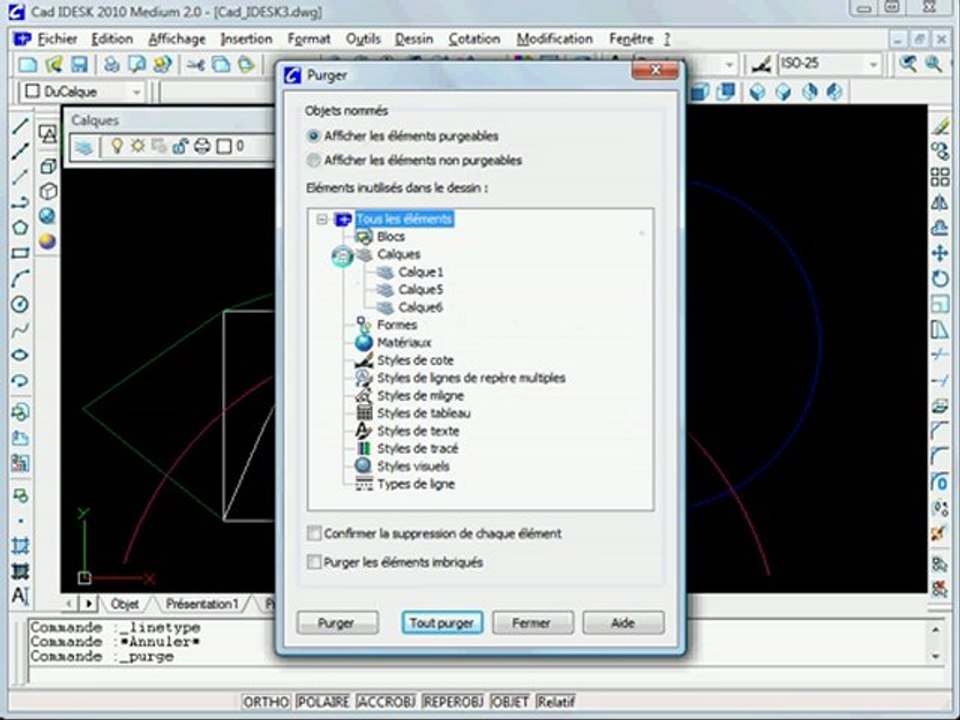Screen dimensions: 960x720
Task: Select the Line tool in left toolbar
Action: tap(20, 127)
